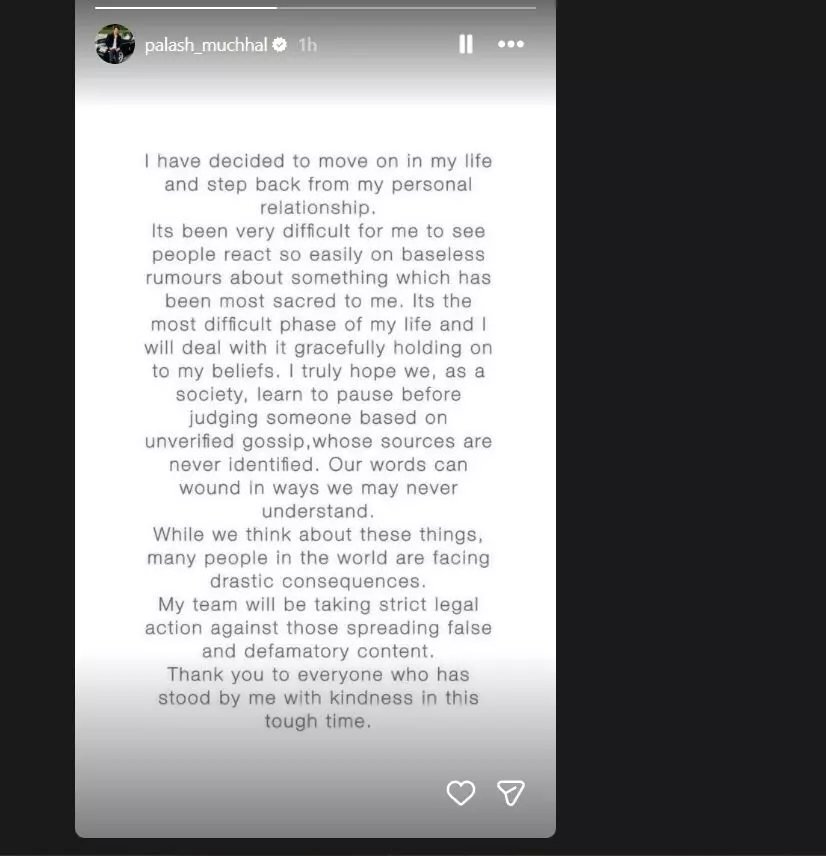Open the three-dot more options menu
Screen dimensions: 826x856
[511, 44]
